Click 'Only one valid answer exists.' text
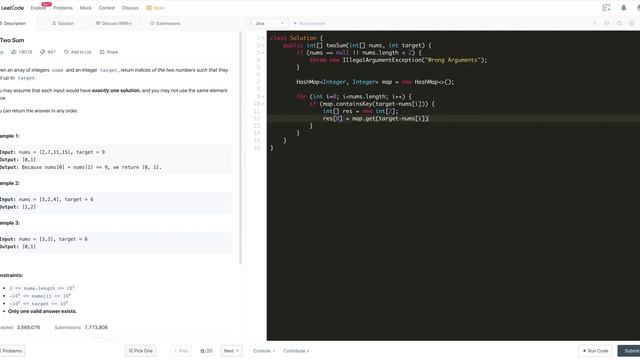 [42, 311]
